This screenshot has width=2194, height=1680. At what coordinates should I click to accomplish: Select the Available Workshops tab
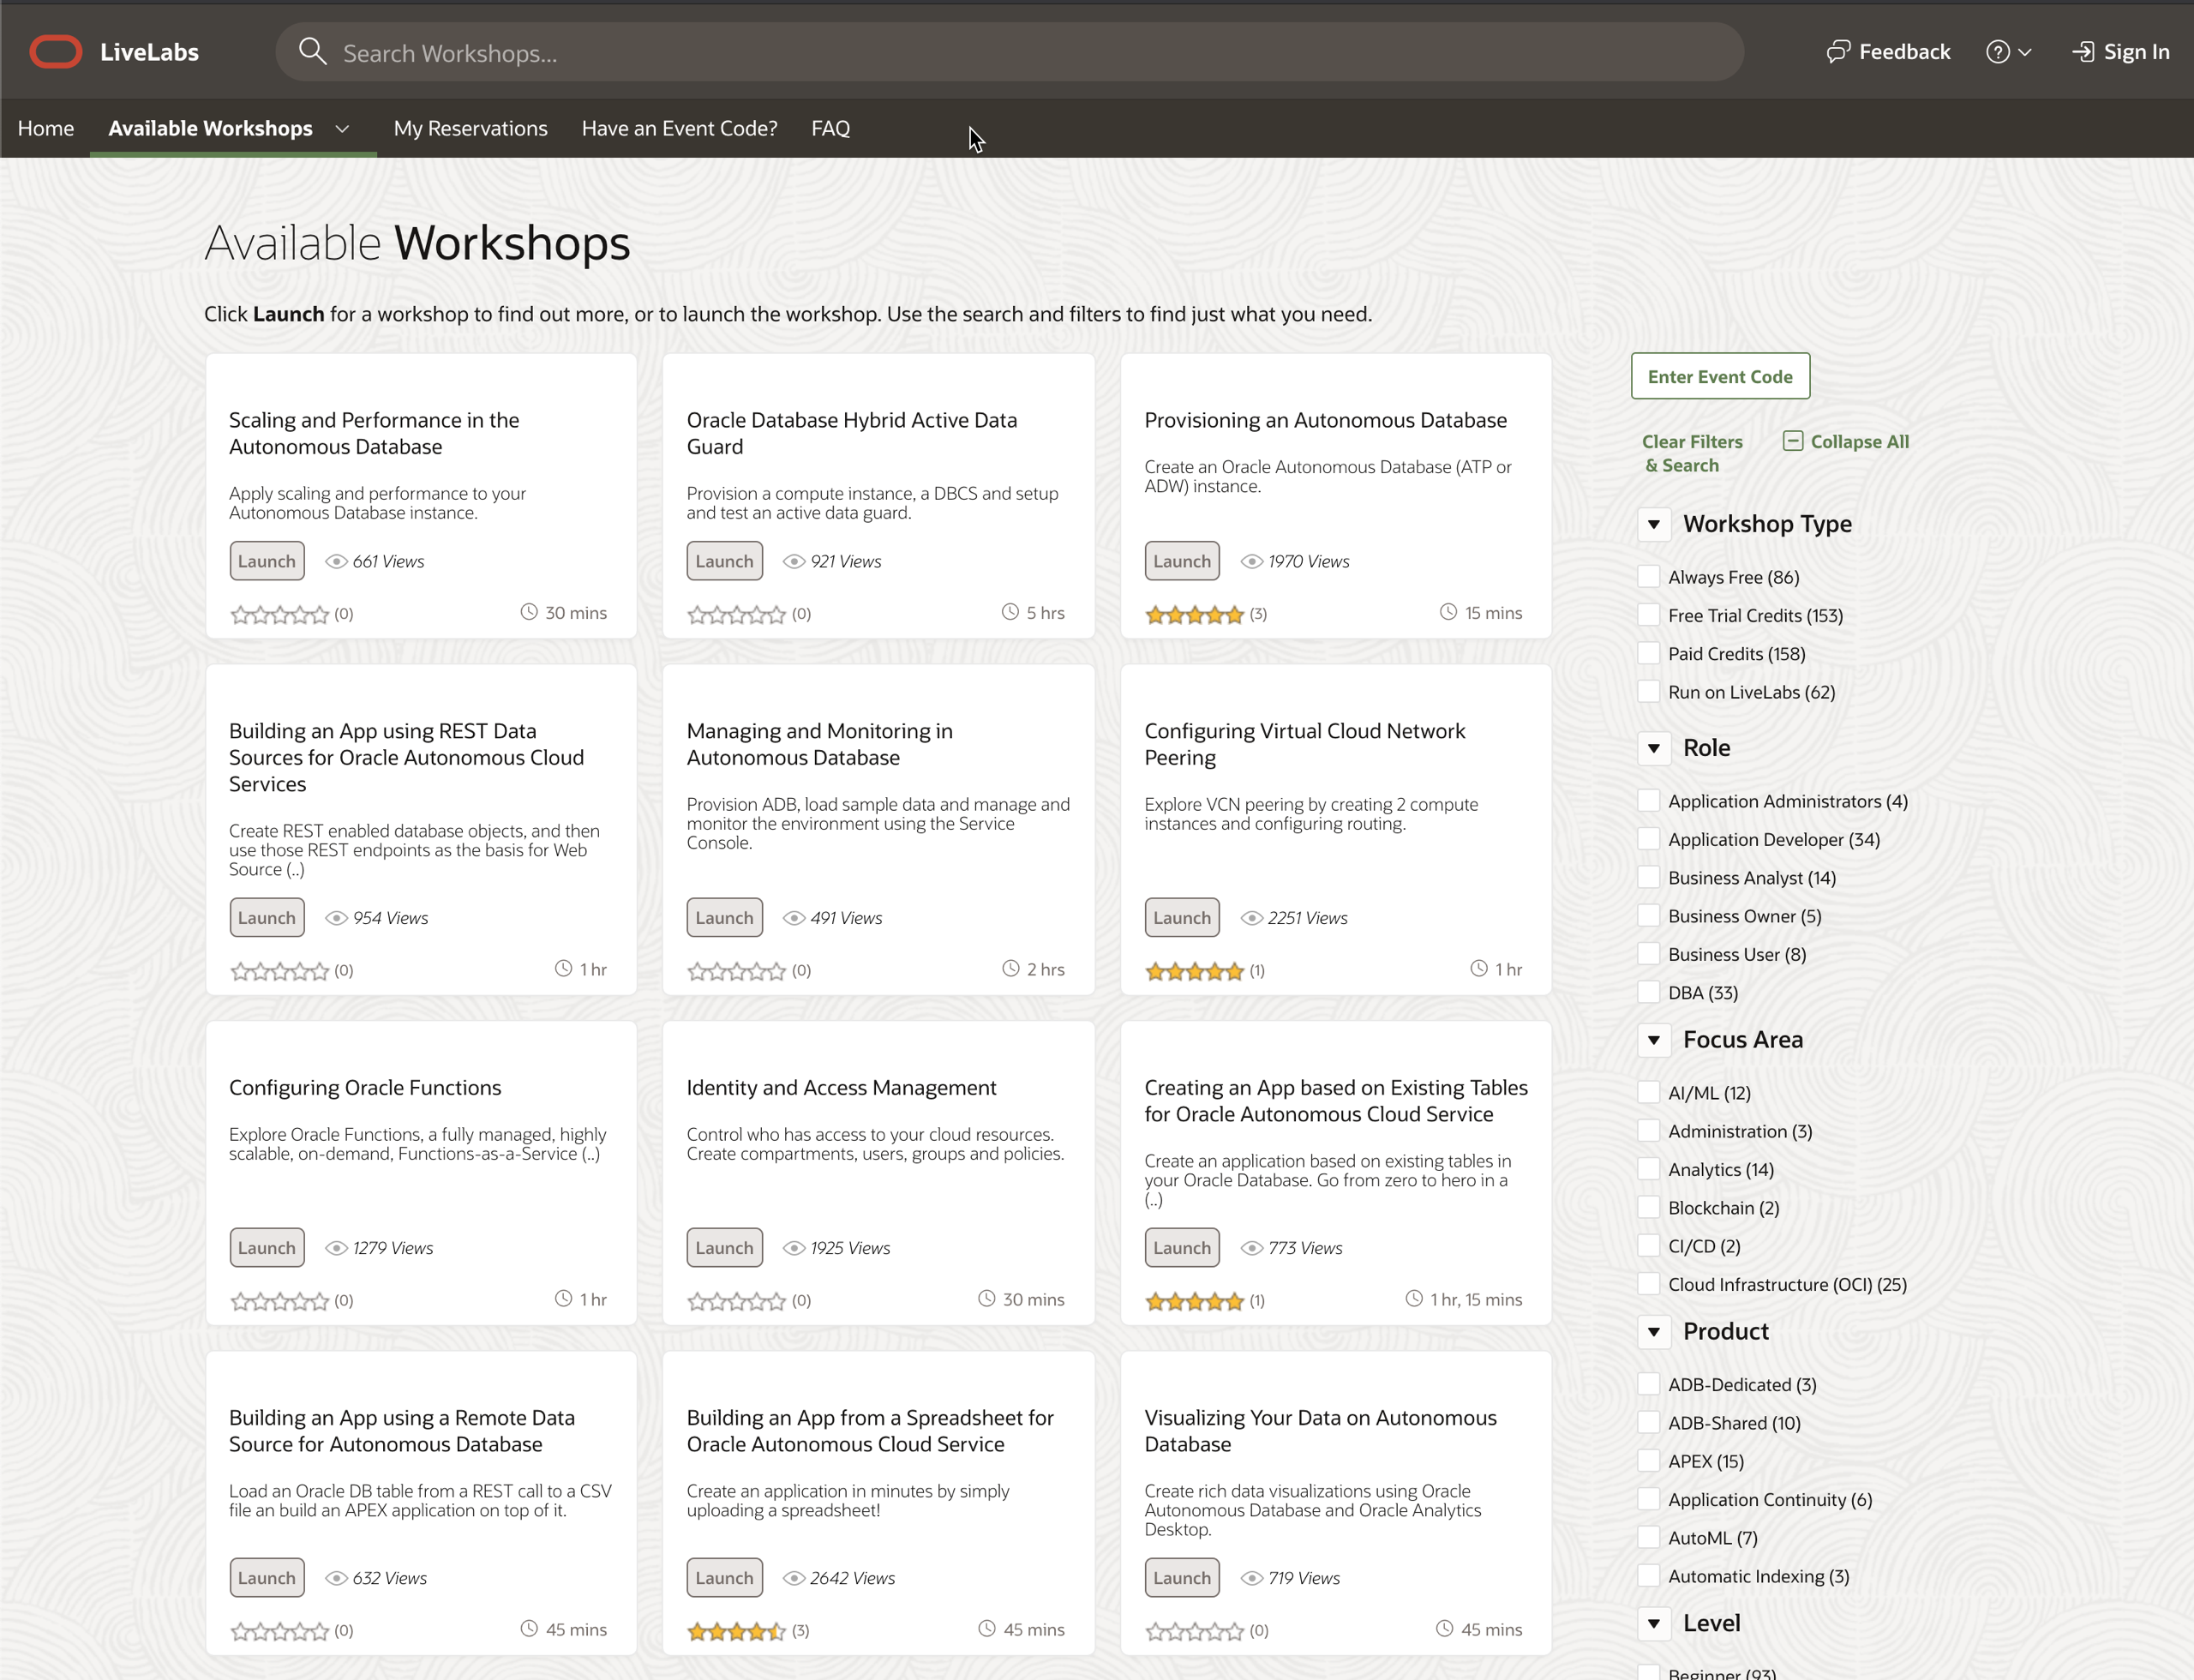click(210, 128)
